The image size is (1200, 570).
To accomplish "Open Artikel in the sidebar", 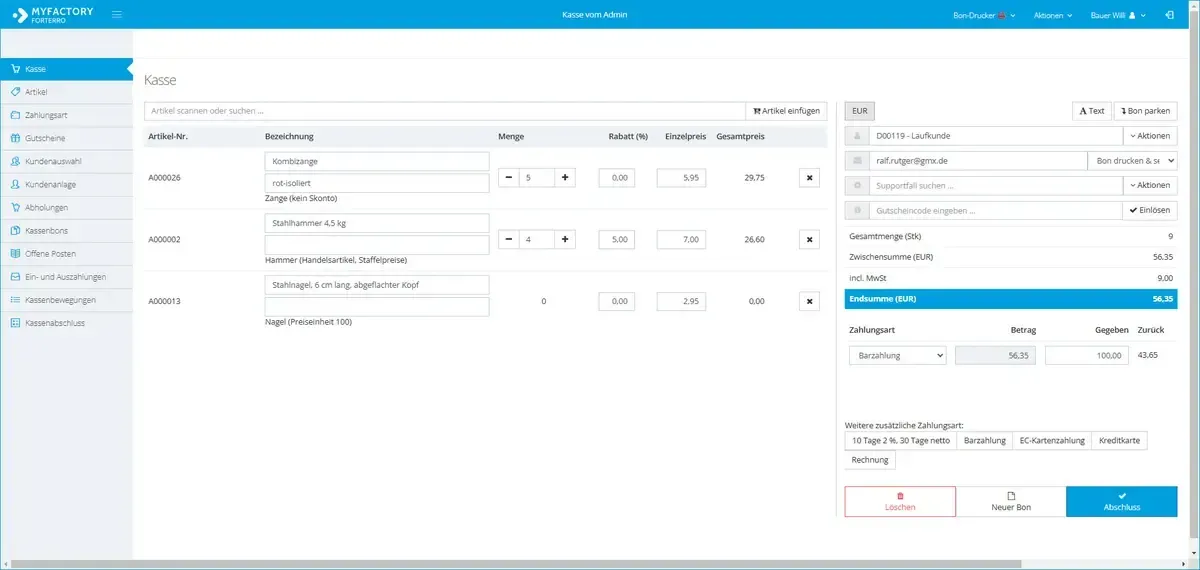I will [x=65, y=92].
